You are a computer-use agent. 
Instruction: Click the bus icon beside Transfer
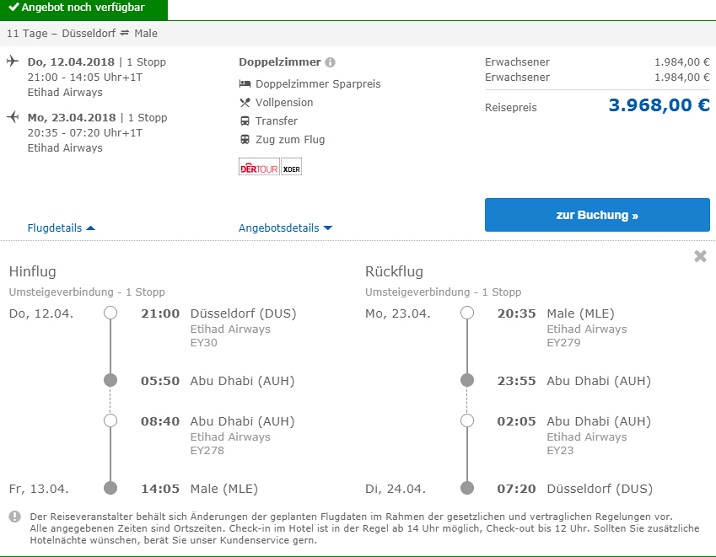[x=245, y=121]
